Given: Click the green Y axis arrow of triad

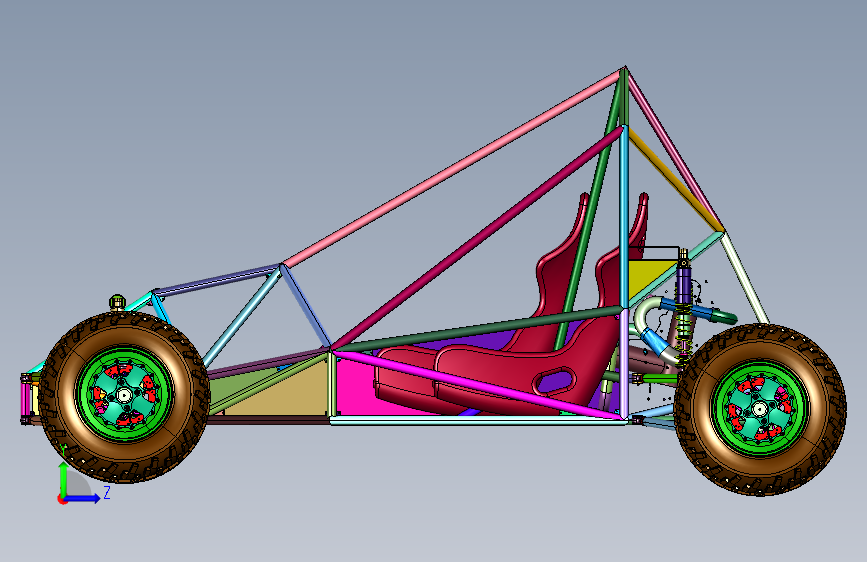Looking at the screenshot, I should (x=63, y=478).
